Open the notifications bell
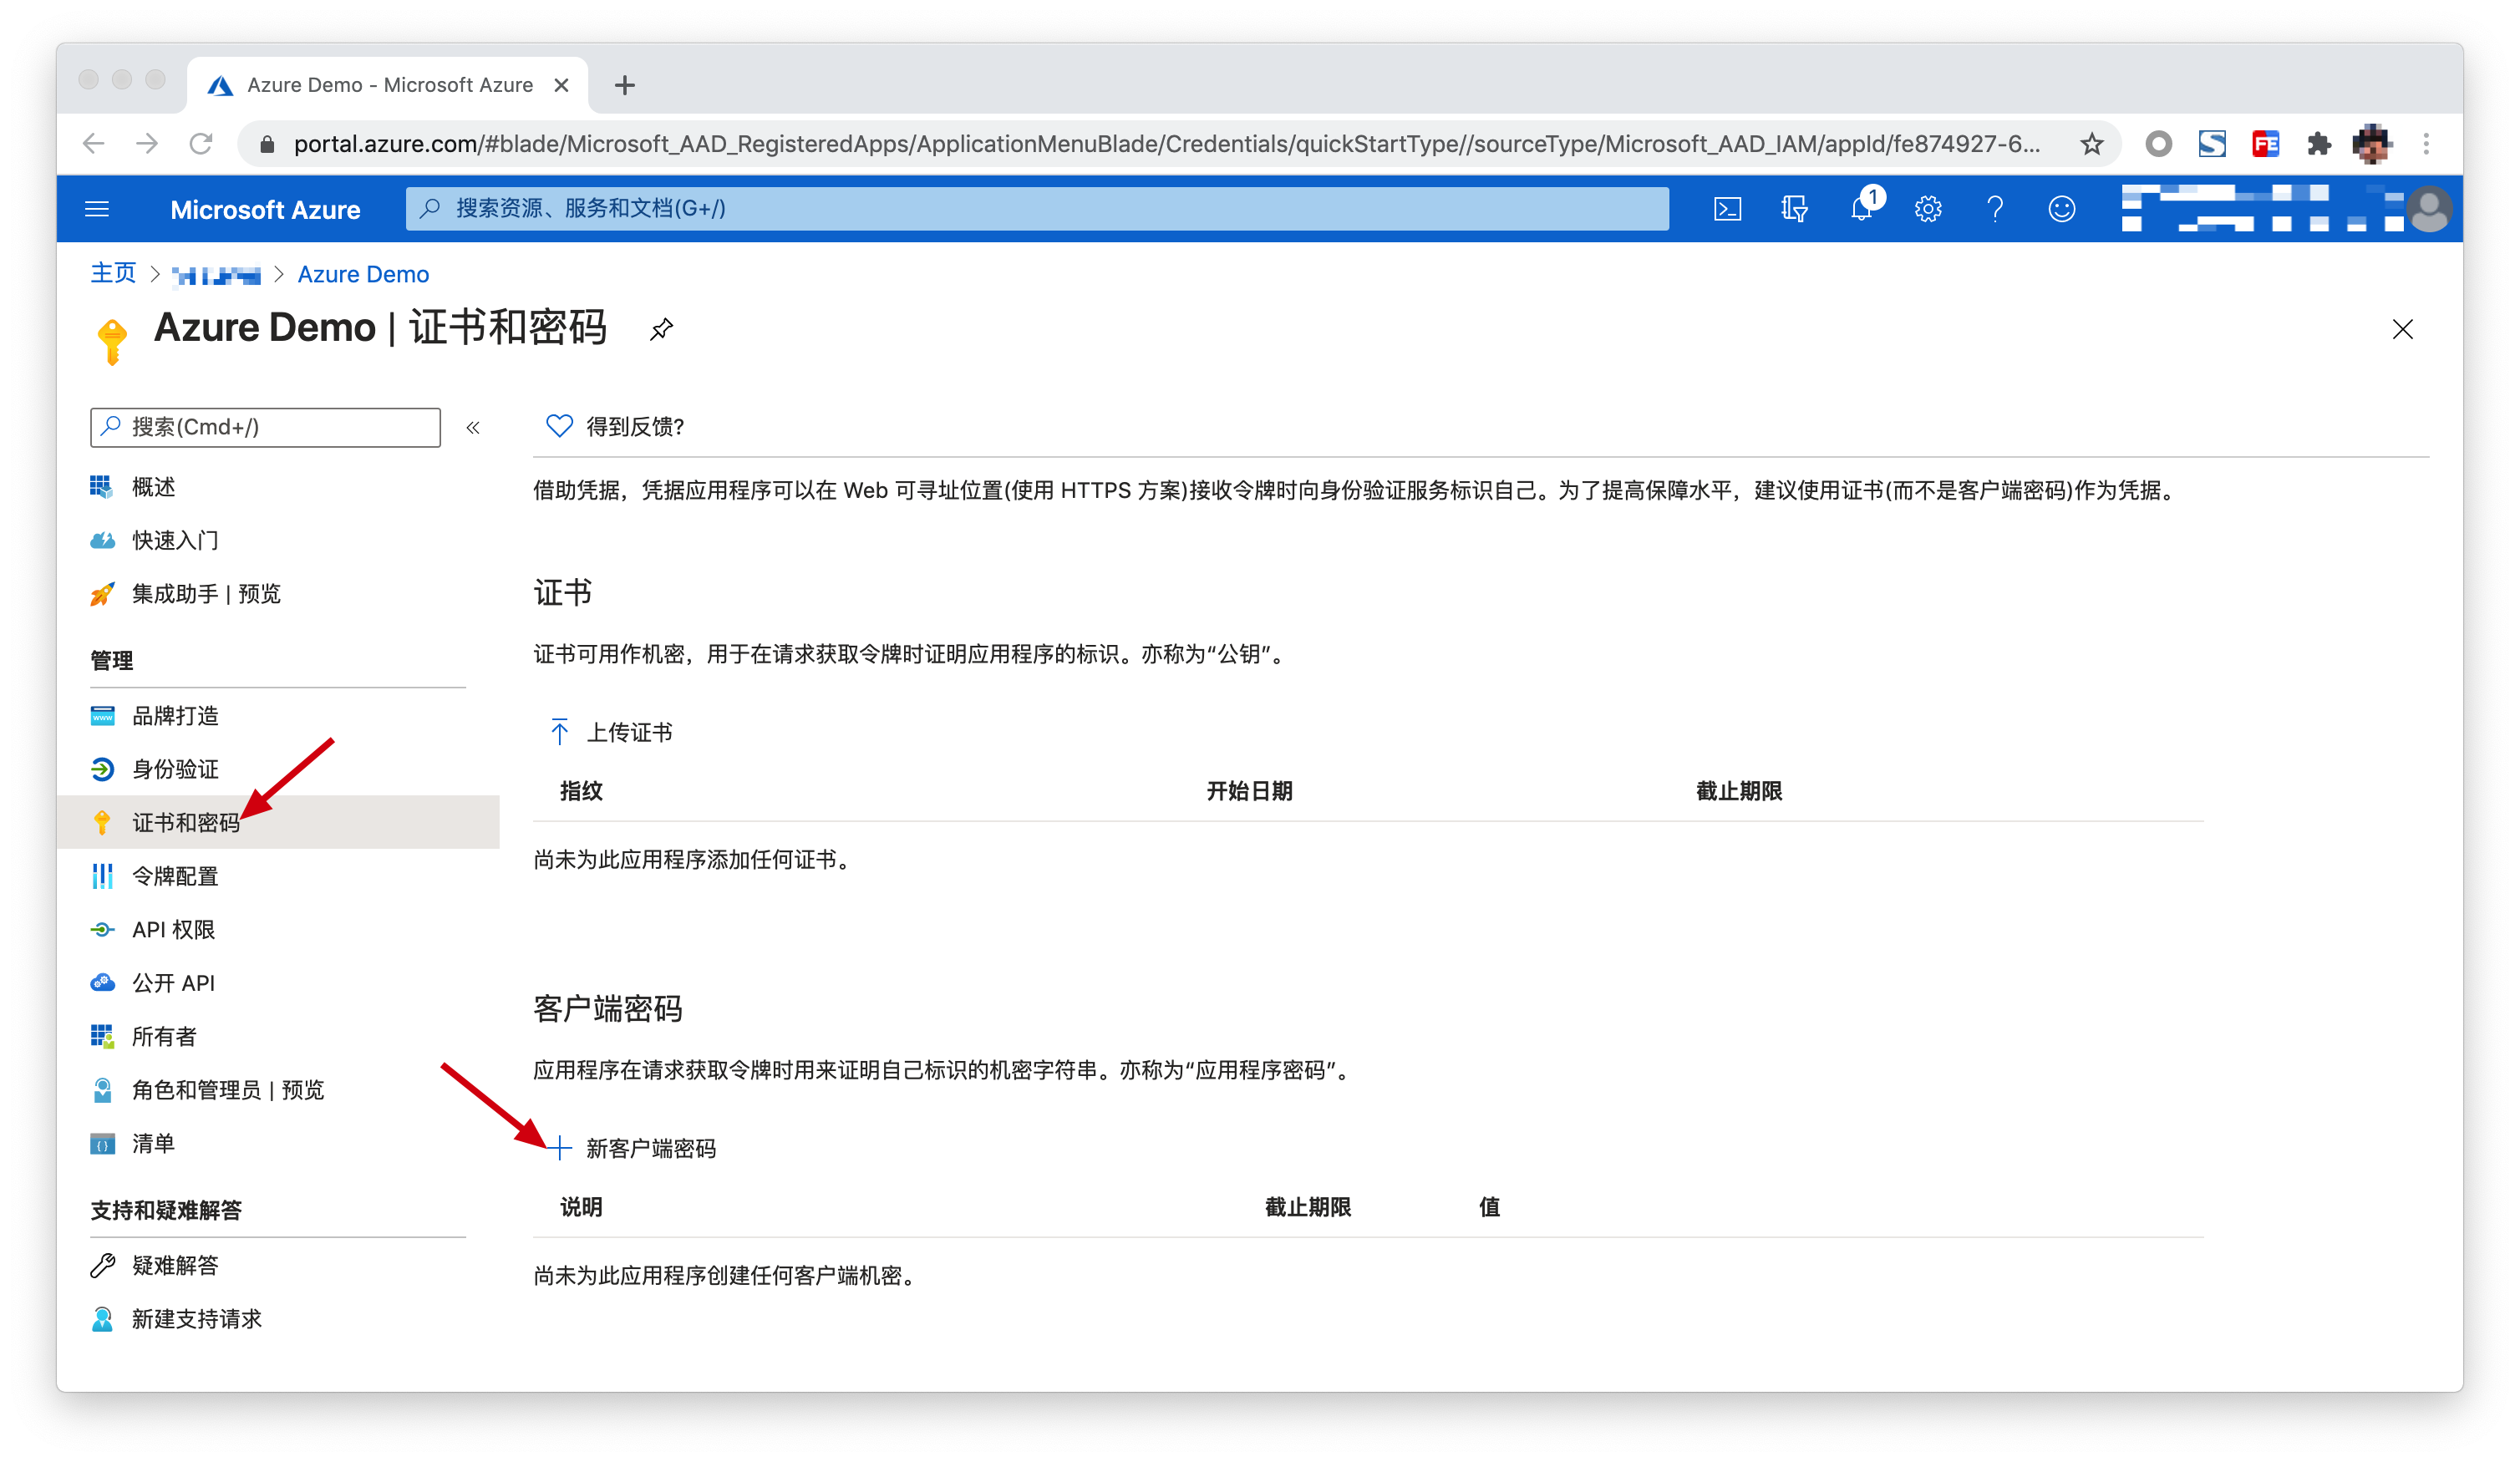The height and width of the screenshot is (1462, 2520). tap(1861, 209)
